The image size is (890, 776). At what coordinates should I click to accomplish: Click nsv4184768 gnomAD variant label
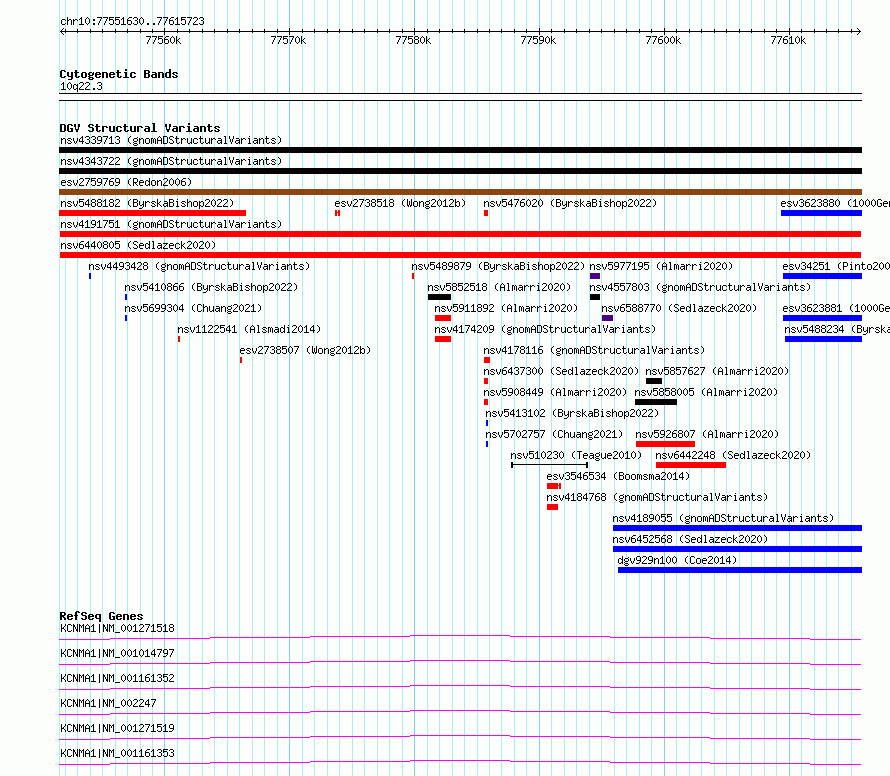[x=657, y=497]
